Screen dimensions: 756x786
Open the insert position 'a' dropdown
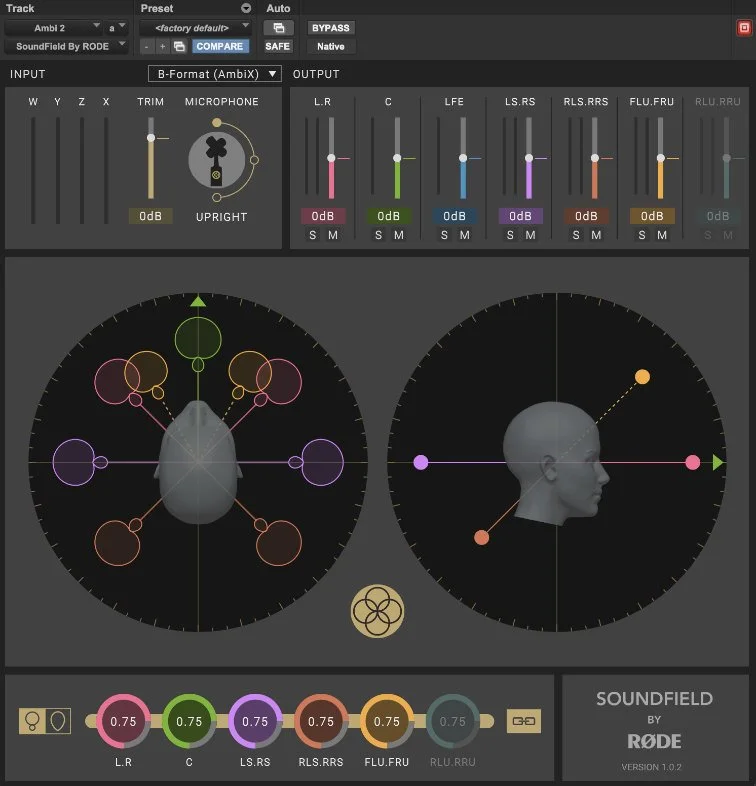point(116,28)
